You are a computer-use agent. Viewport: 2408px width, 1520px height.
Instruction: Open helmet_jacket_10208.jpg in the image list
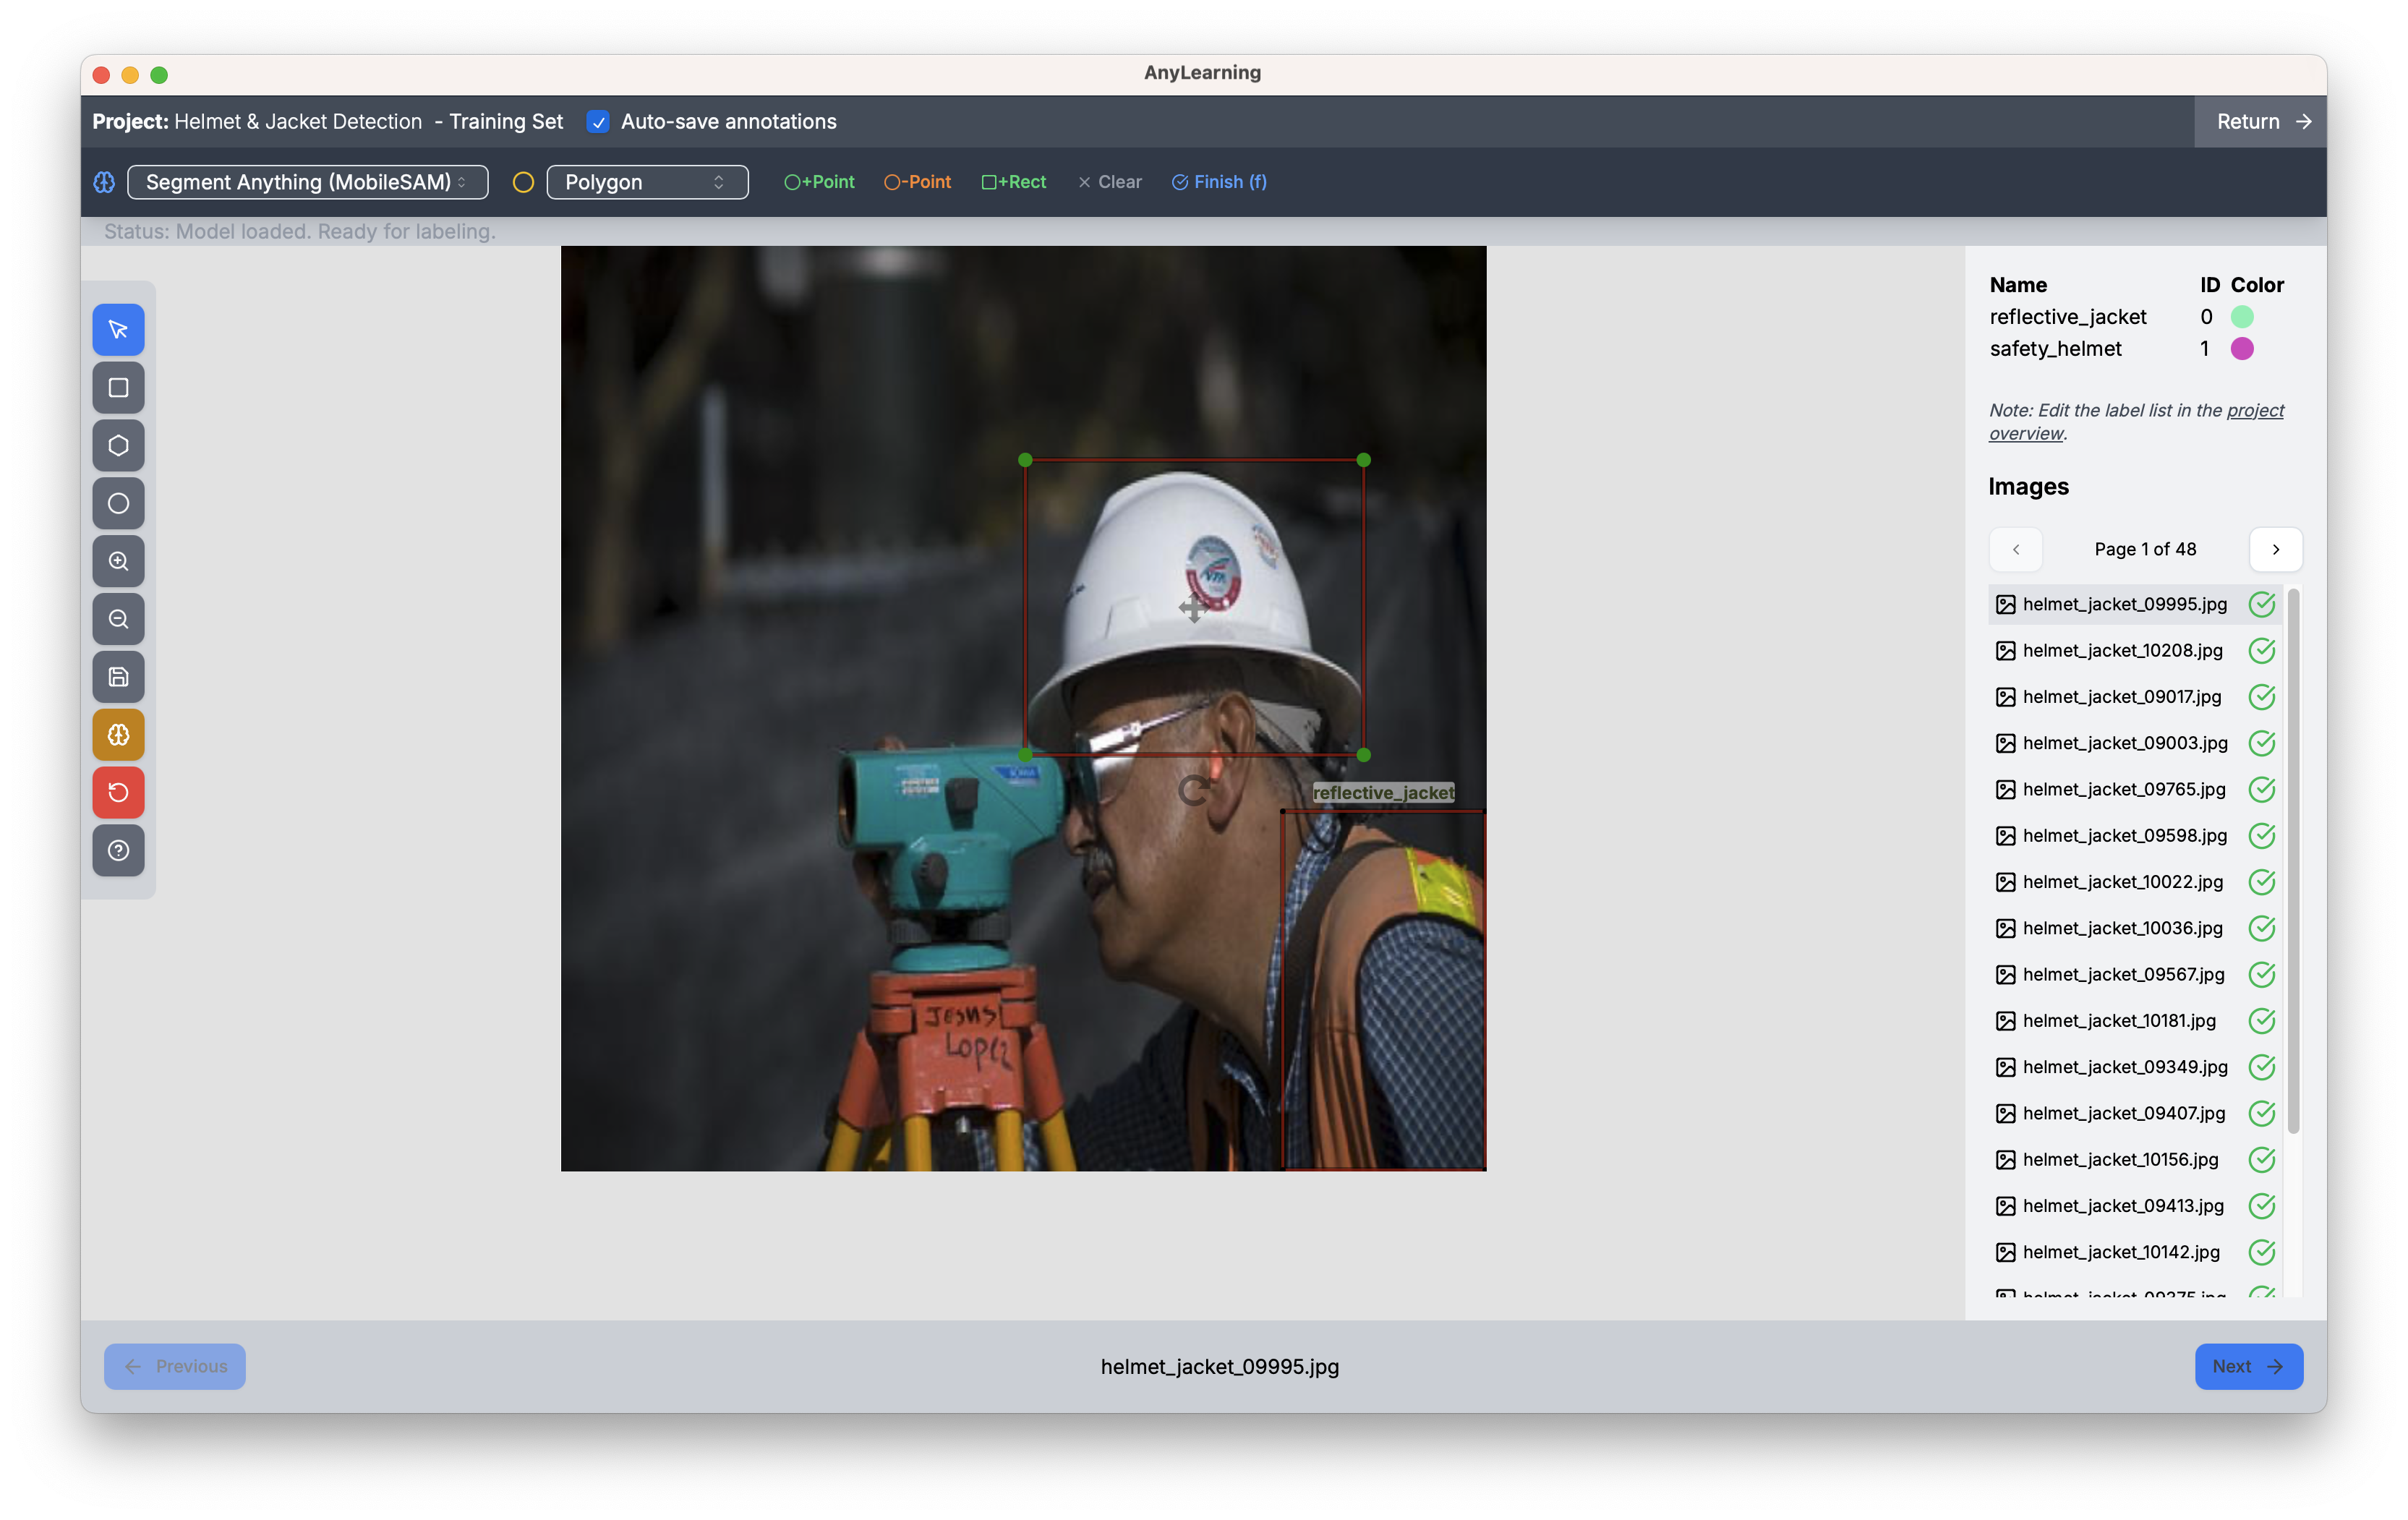(x=2122, y=651)
